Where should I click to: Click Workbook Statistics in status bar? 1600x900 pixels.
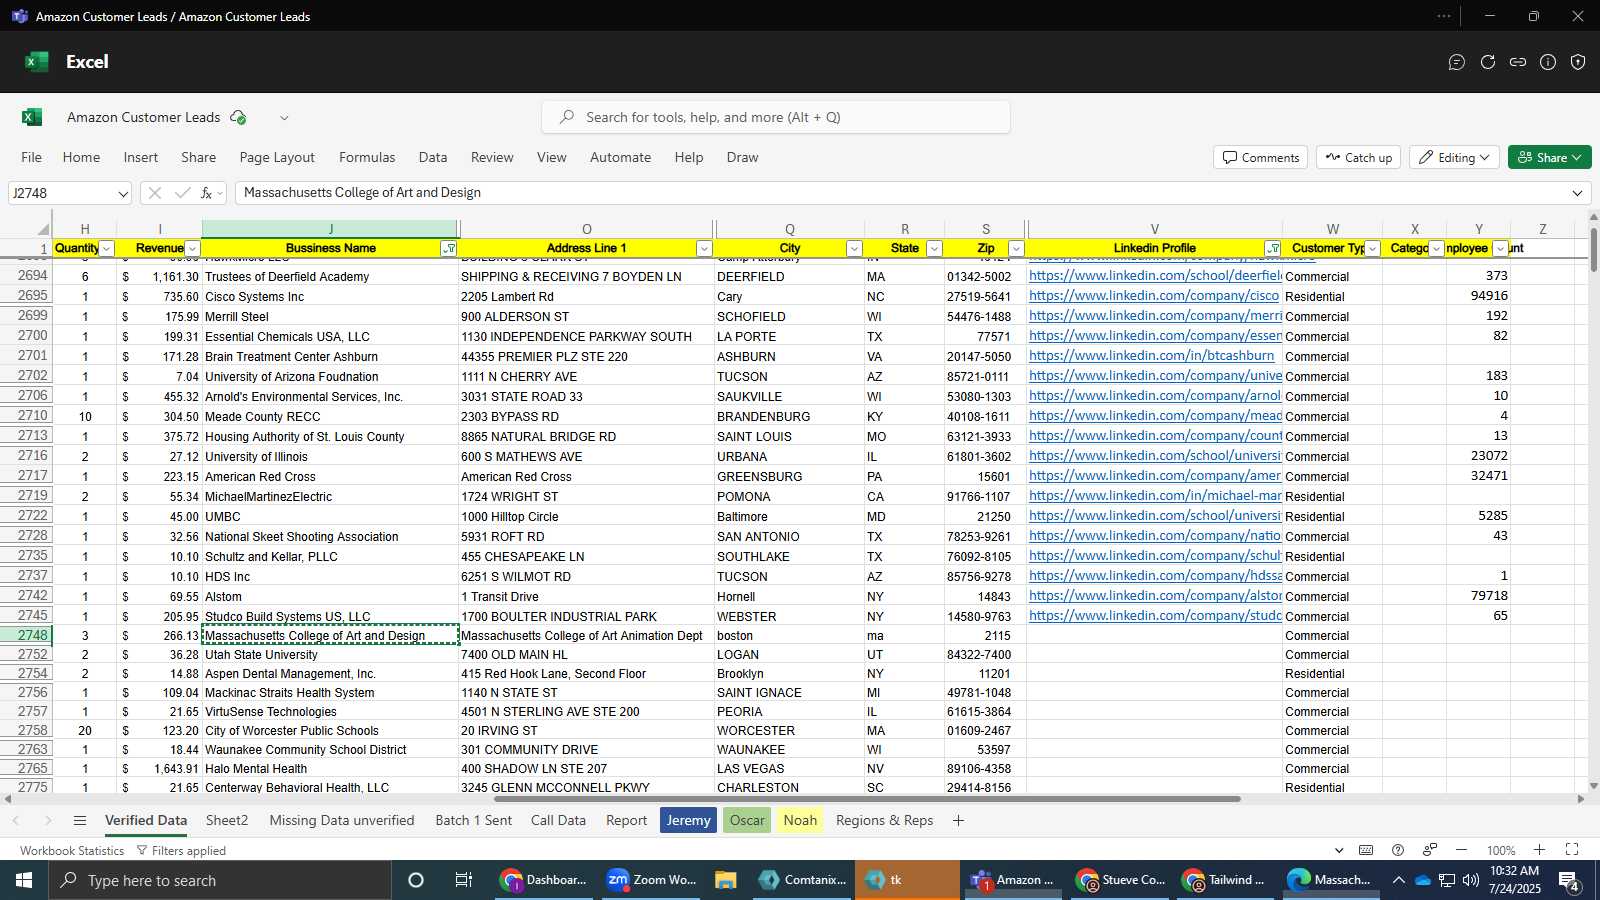tap(72, 851)
